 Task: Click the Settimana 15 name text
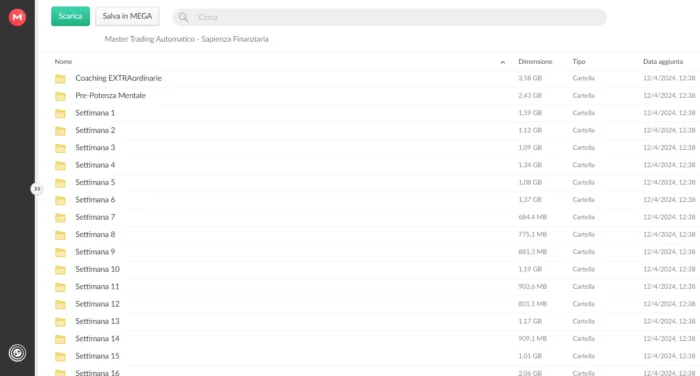(97, 356)
